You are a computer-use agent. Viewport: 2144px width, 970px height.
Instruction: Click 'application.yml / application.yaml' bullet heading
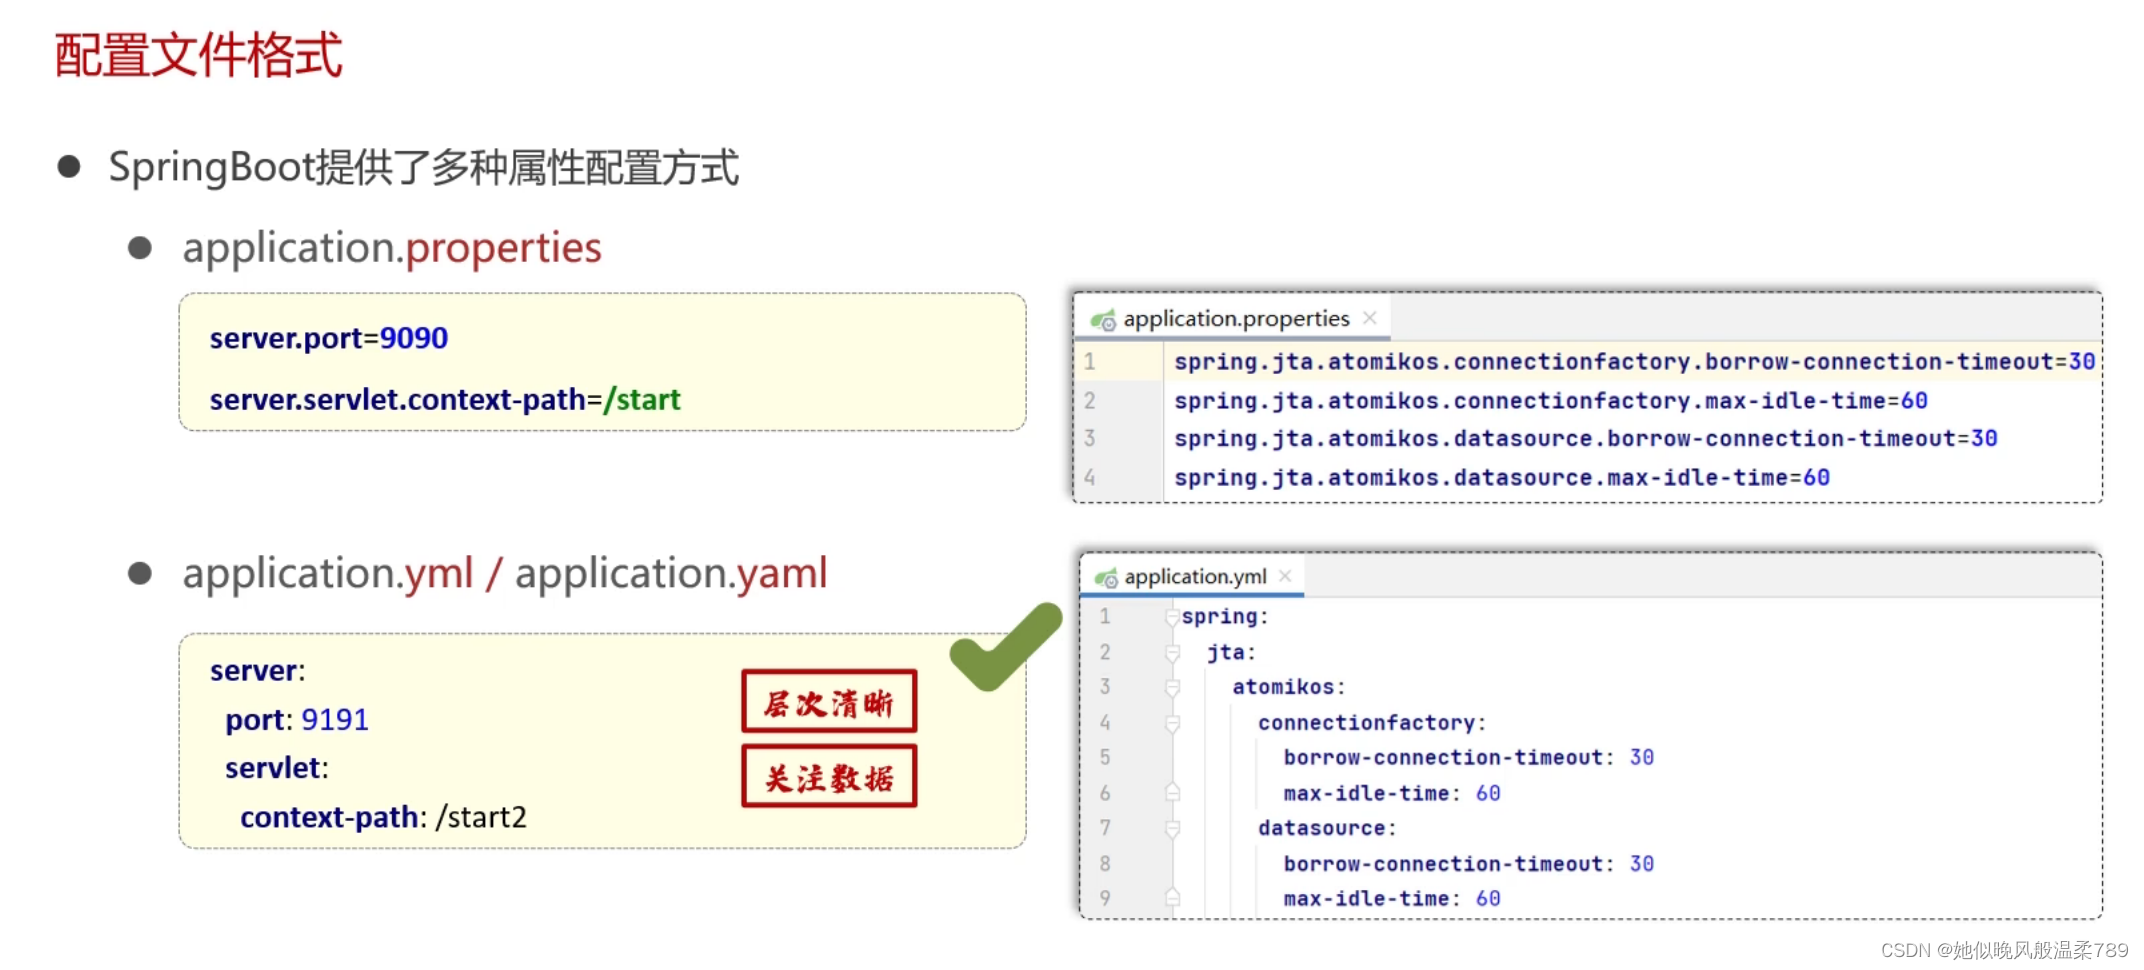coord(505,574)
